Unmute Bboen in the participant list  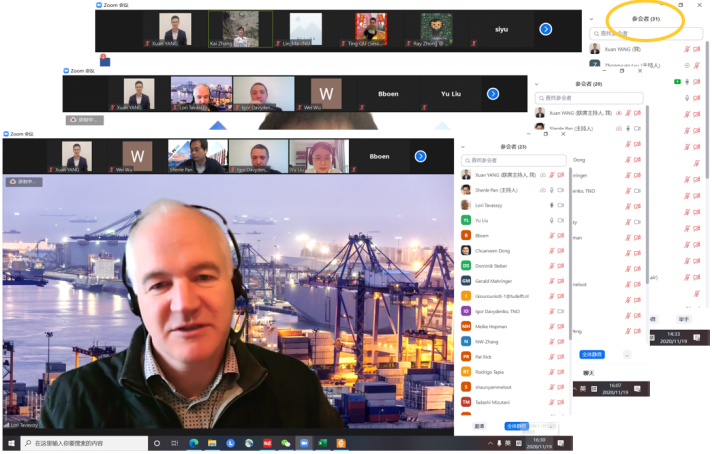[552, 236]
